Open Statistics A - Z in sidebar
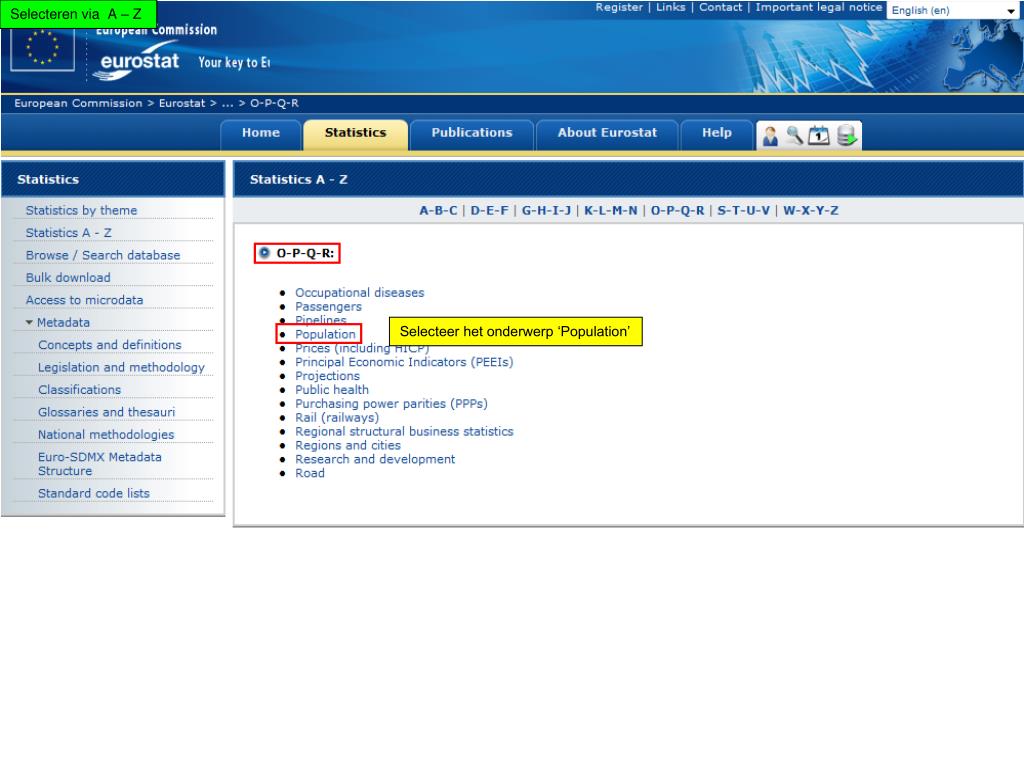 point(69,233)
